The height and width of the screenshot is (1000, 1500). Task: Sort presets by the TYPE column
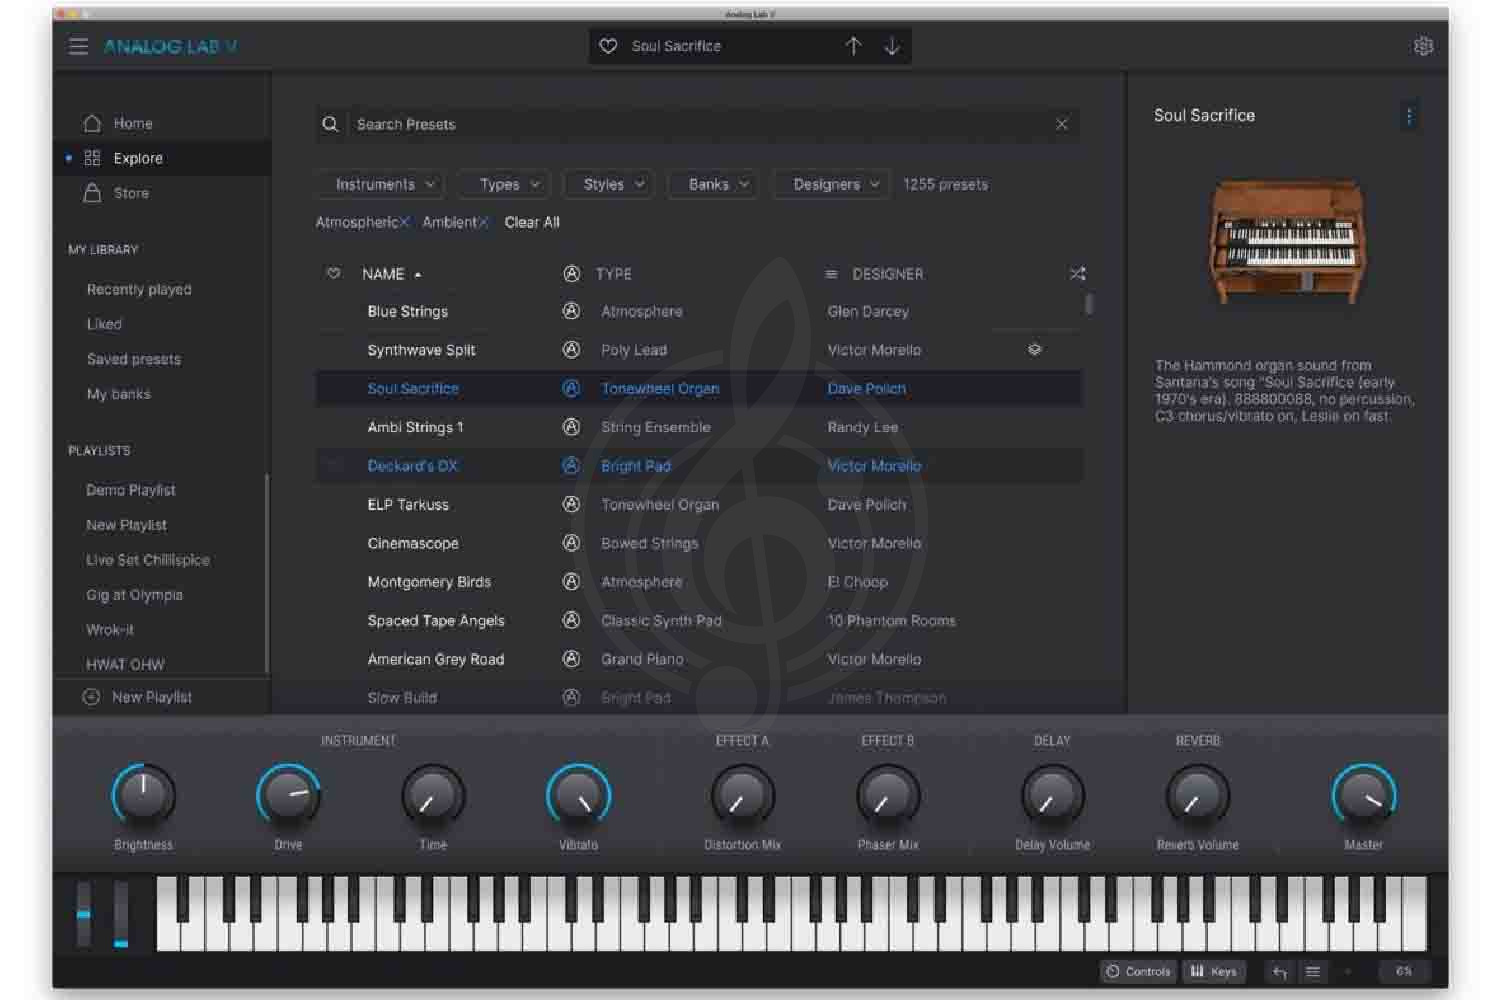coord(614,274)
